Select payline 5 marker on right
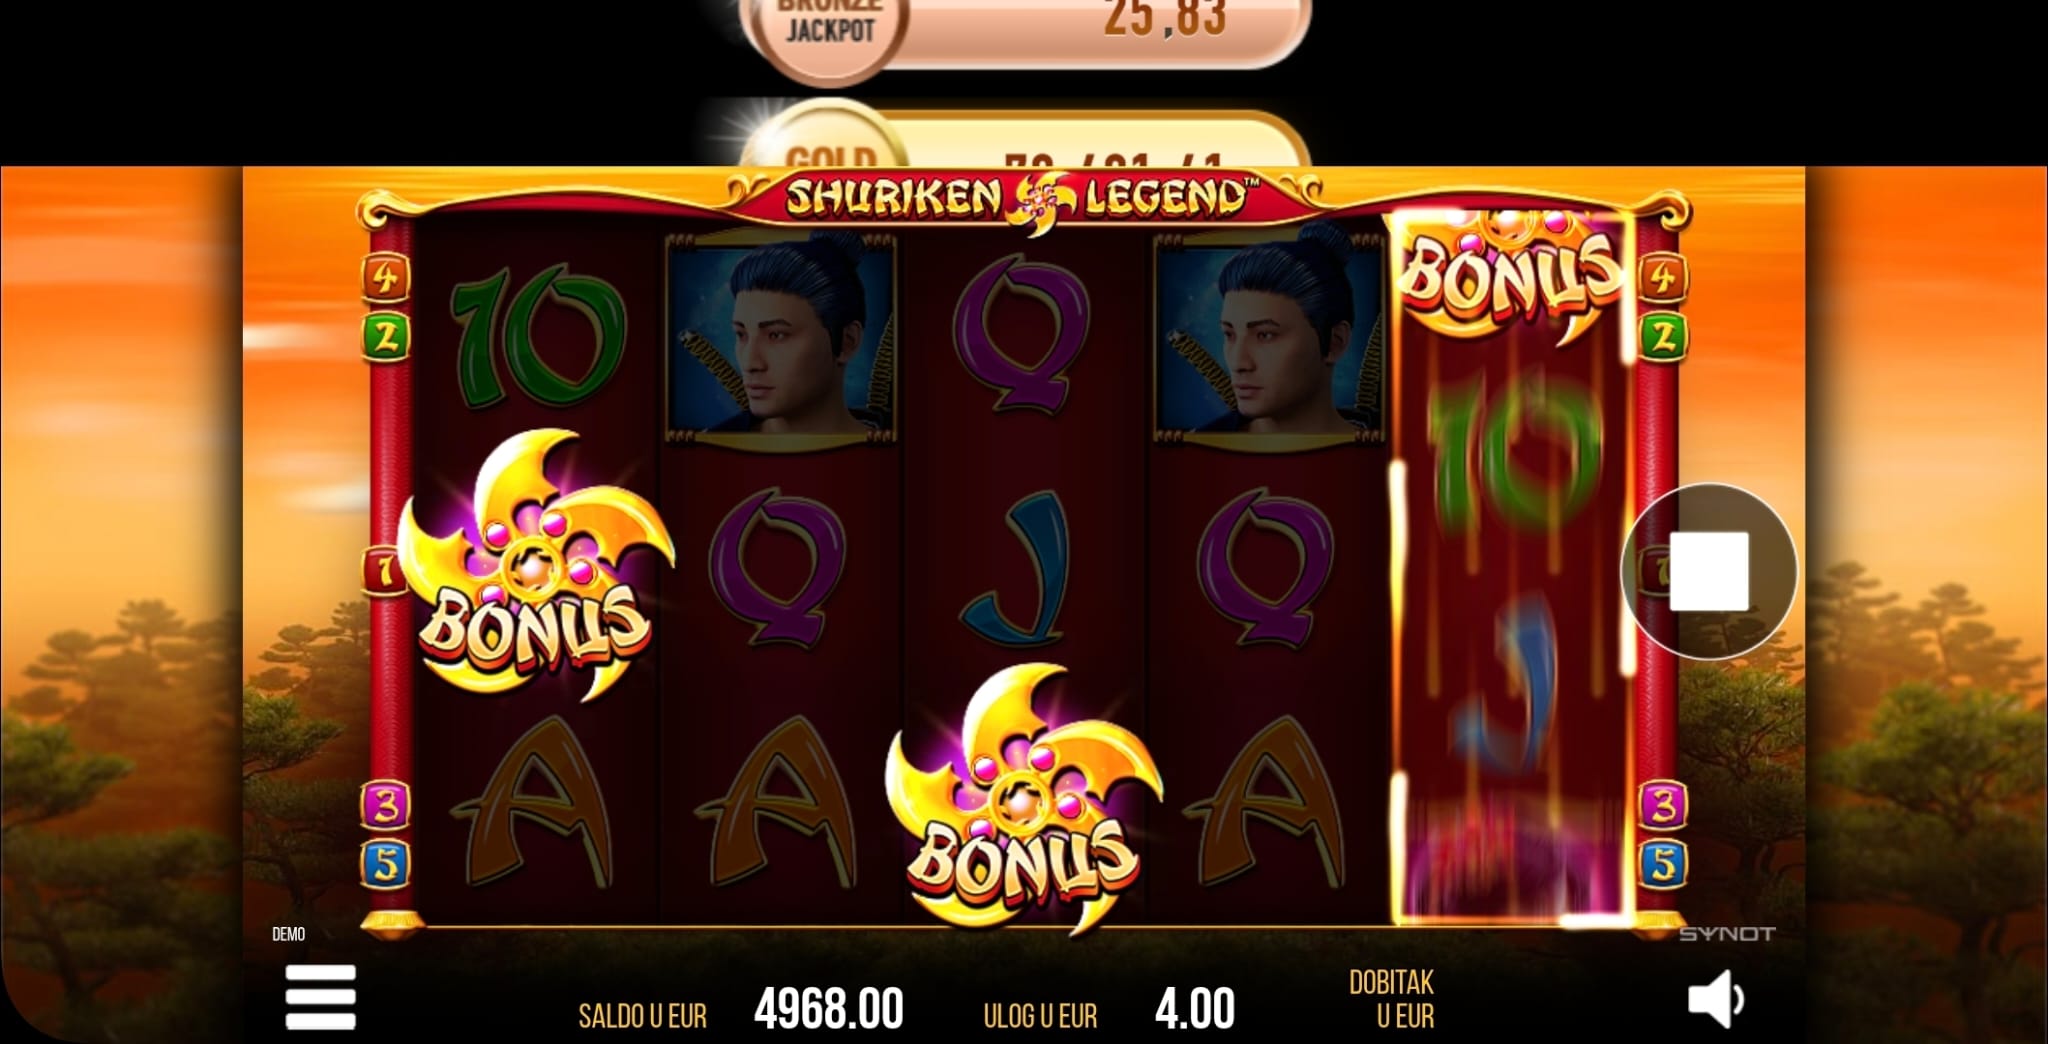Viewport: 2048px width, 1044px height. tap(1663, 864)
